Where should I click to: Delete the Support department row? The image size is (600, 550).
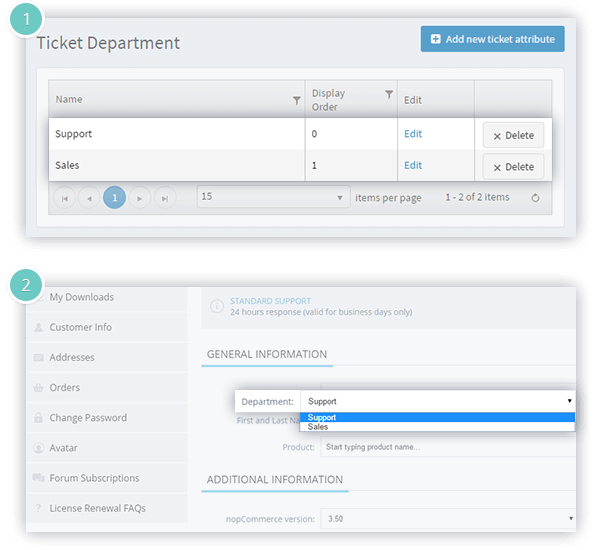(513, 135)
